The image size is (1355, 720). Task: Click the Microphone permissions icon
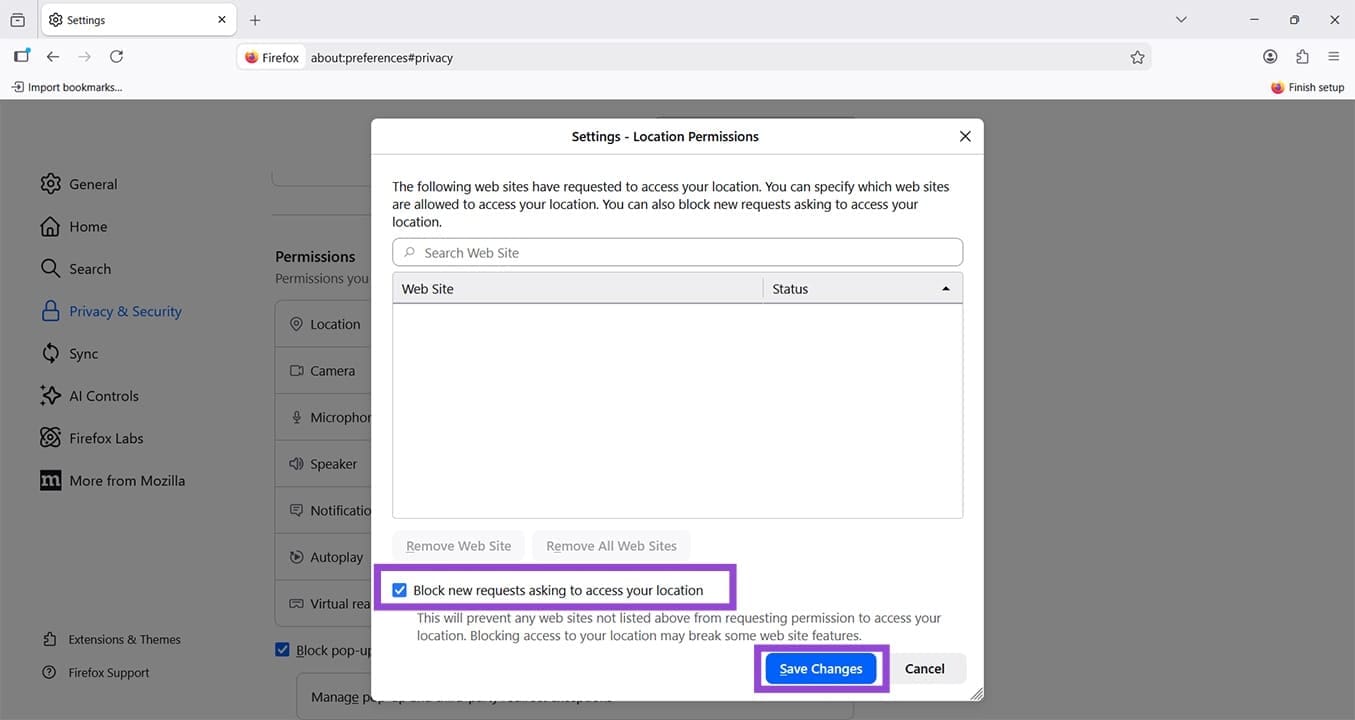point(295,417)
